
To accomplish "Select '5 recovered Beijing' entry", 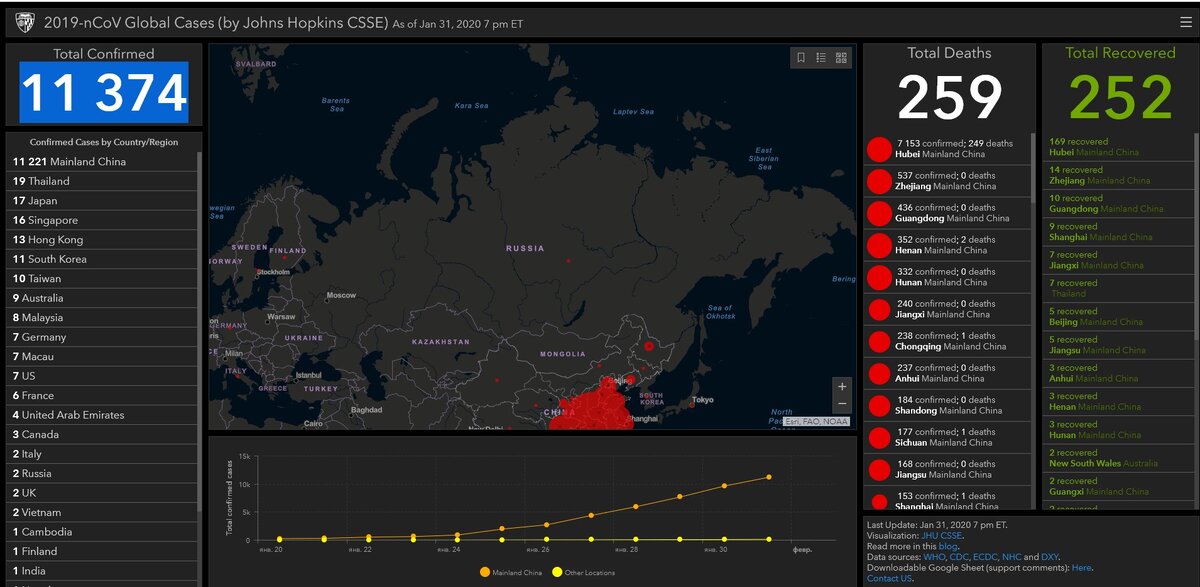I will 1117,316.
